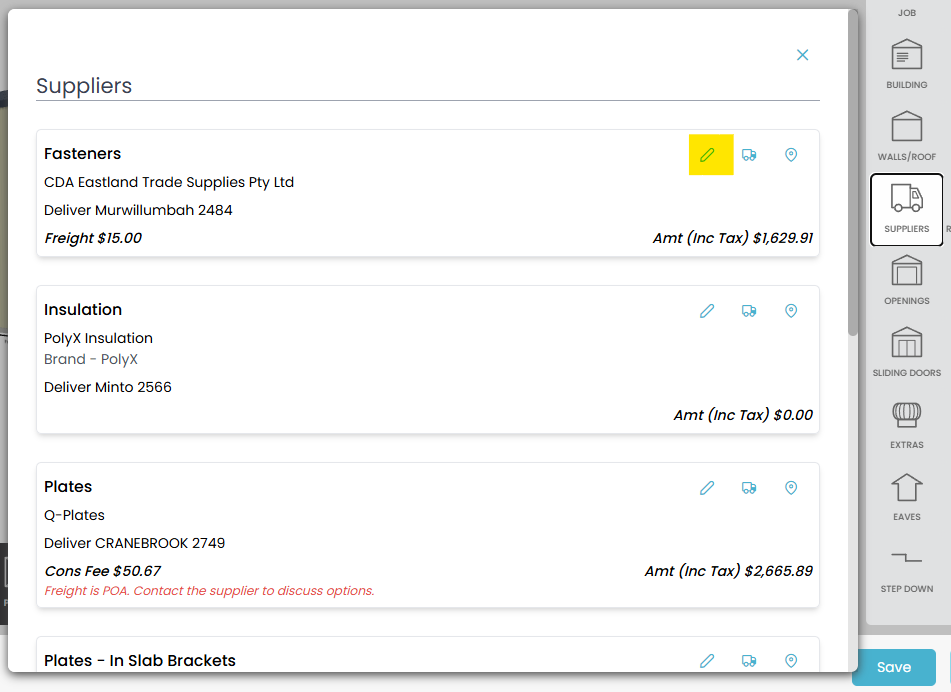Open the Extras sidebar section
The width and height of the screenshot is (951, 692).
[906, 424]
